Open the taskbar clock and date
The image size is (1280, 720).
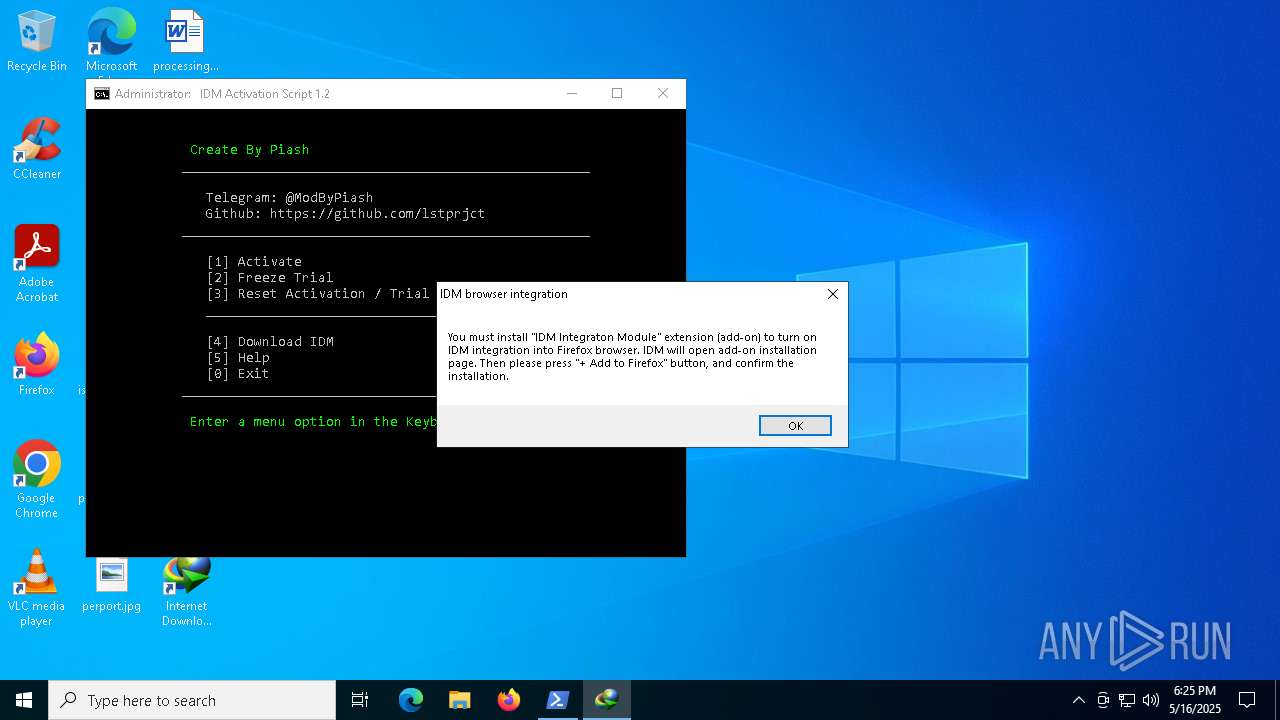[x=1195, y=700]
